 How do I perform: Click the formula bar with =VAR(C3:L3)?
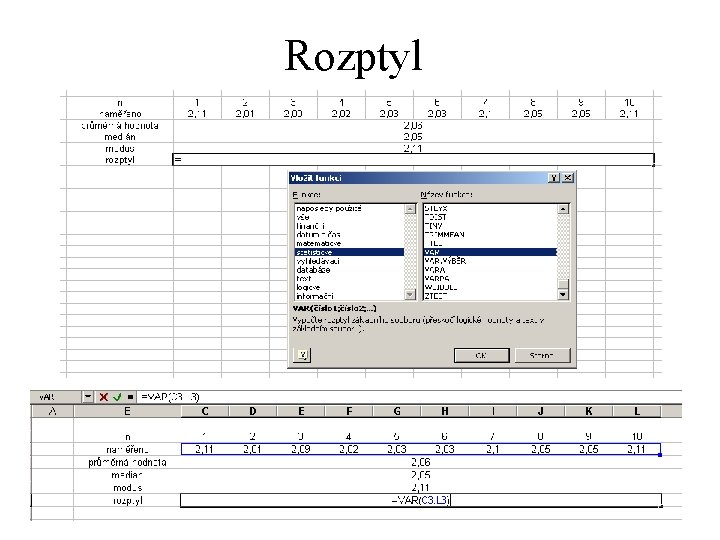coord(409,397)
